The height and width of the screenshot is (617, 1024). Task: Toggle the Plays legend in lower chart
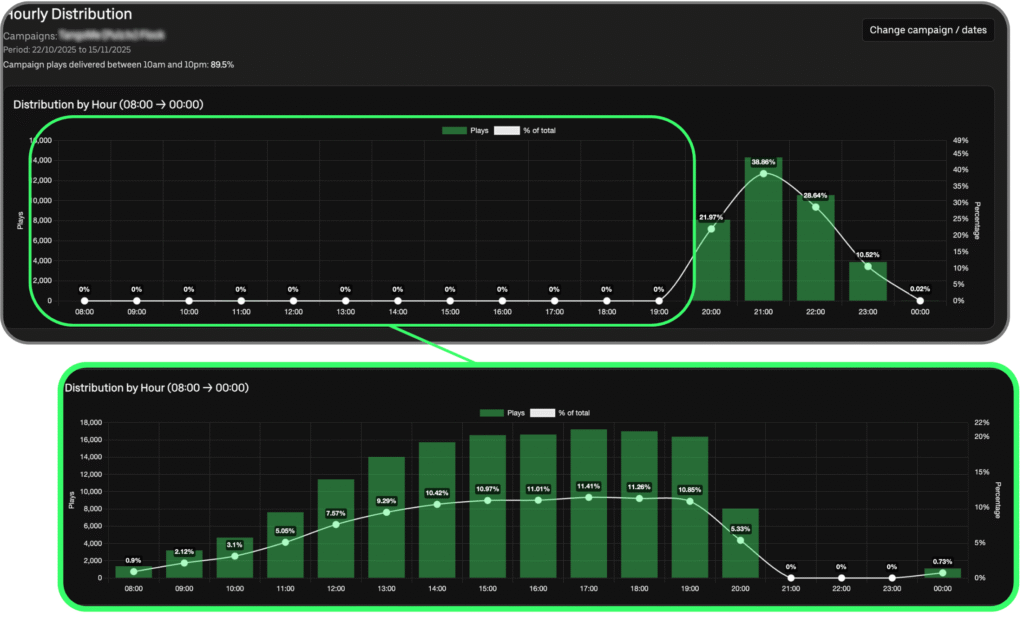502,413
